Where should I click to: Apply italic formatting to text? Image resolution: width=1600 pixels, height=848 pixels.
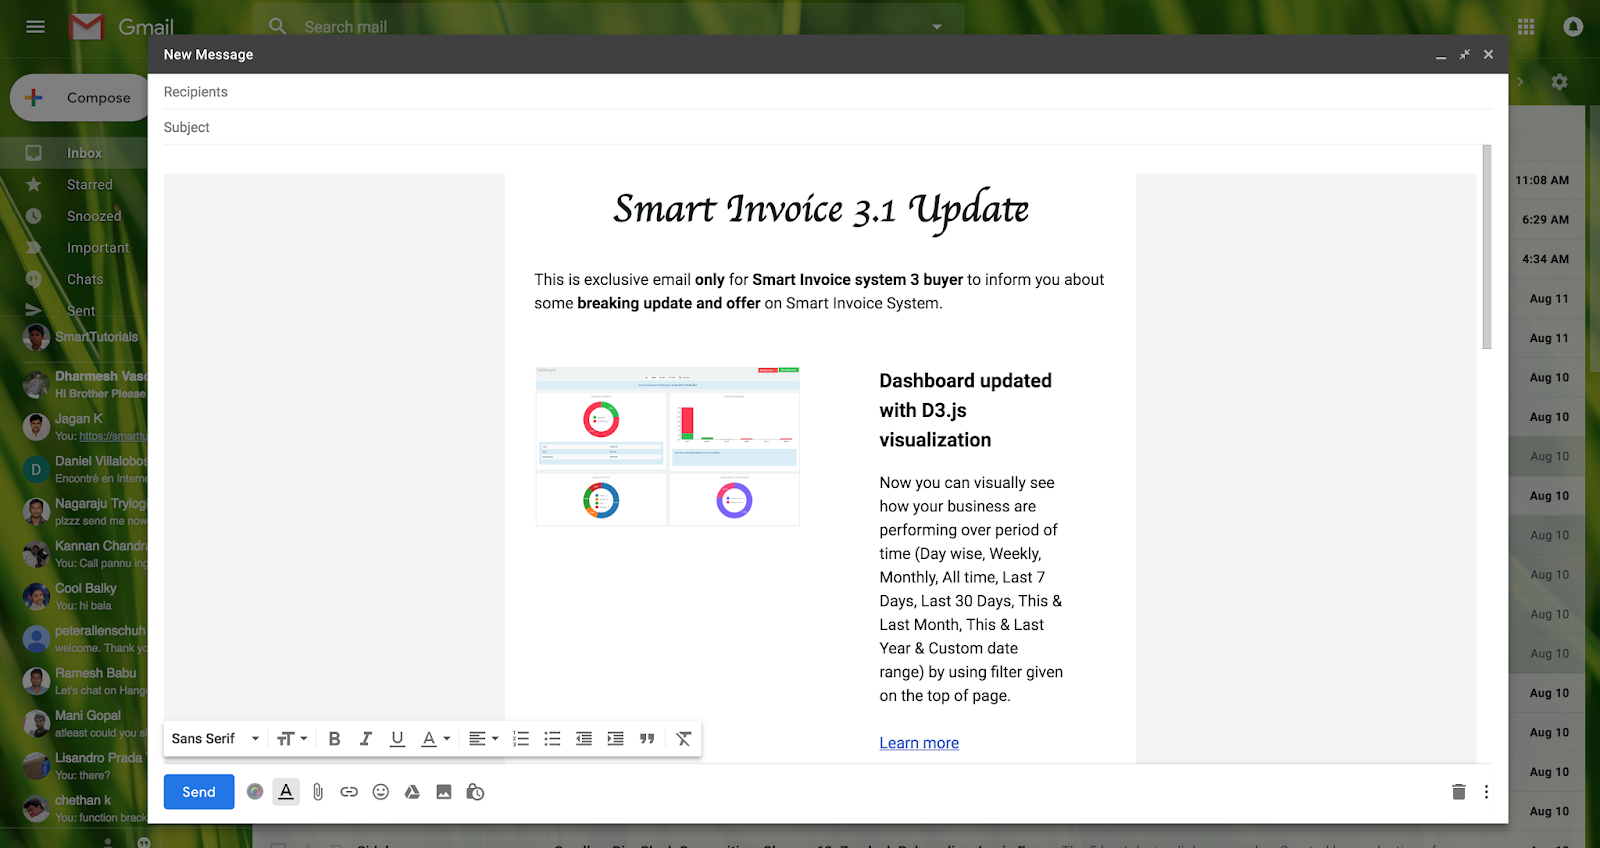click(x=366, y=739)
